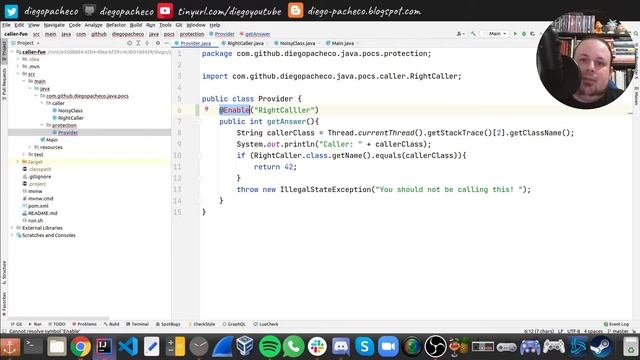Open the Problems tool window button

coord(84,324)
